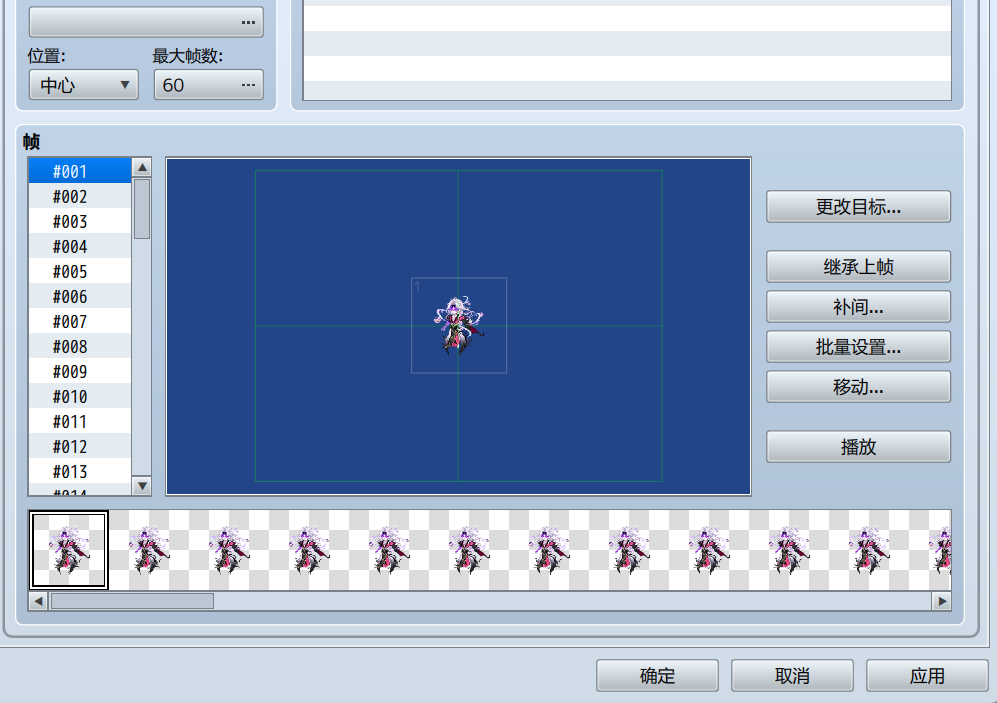This screenshot has height=703, width=997.
Task: Select frame #002 in the list
Action: (80, 196)
